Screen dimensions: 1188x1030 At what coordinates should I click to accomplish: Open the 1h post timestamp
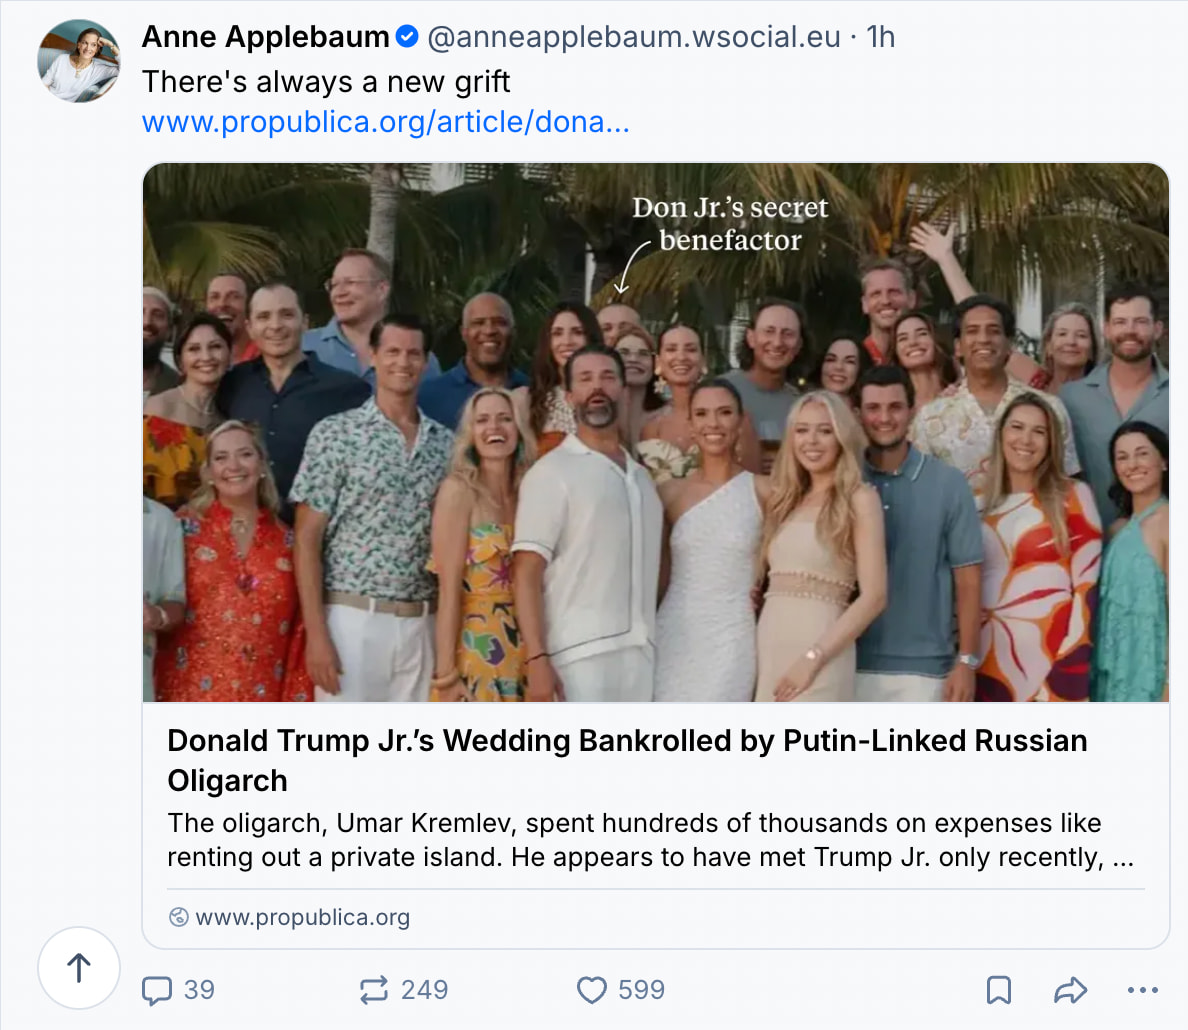click(880, 36)
